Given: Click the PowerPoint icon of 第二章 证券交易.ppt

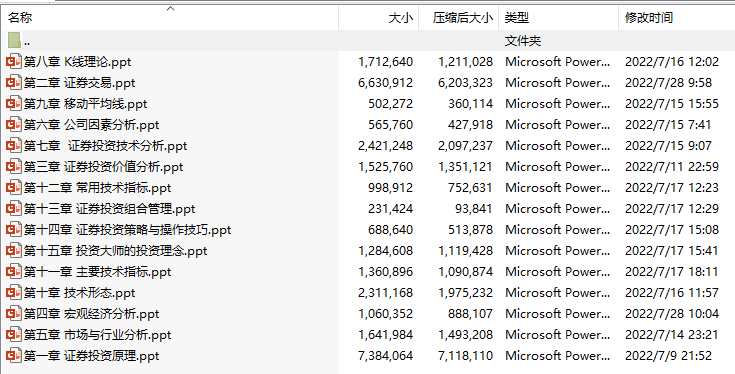Looking at the screenshot, I should pos(14,82).
